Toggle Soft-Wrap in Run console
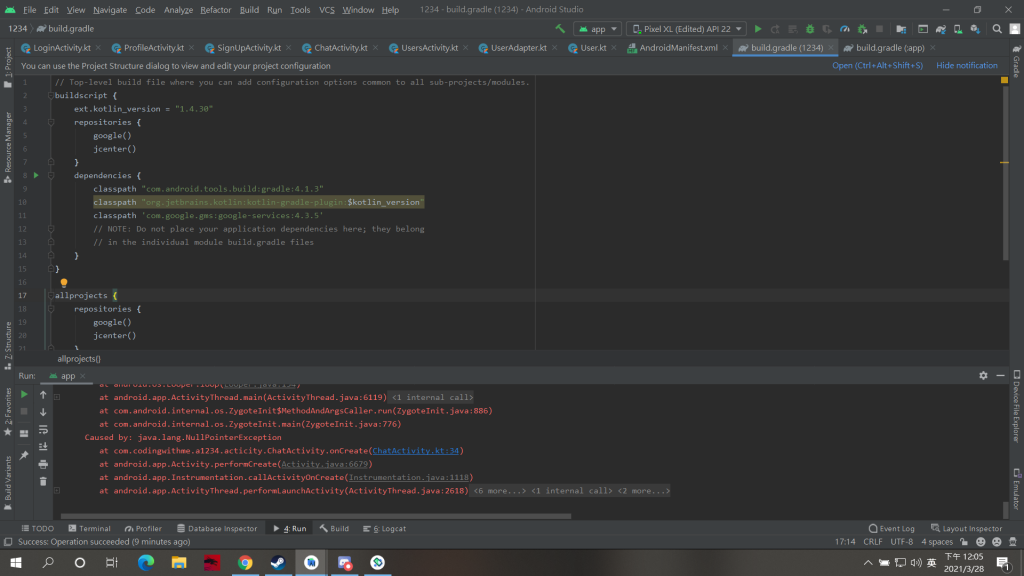The width and height of the screenshot is (1024, 576). [43, 430]
